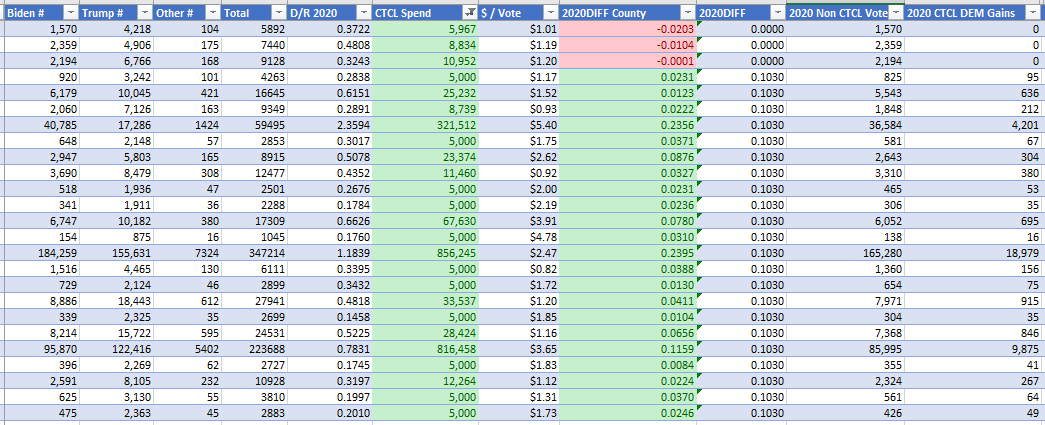Select Total cell 223688
The image size is (1045, 425).
click(x=254, y=348)
